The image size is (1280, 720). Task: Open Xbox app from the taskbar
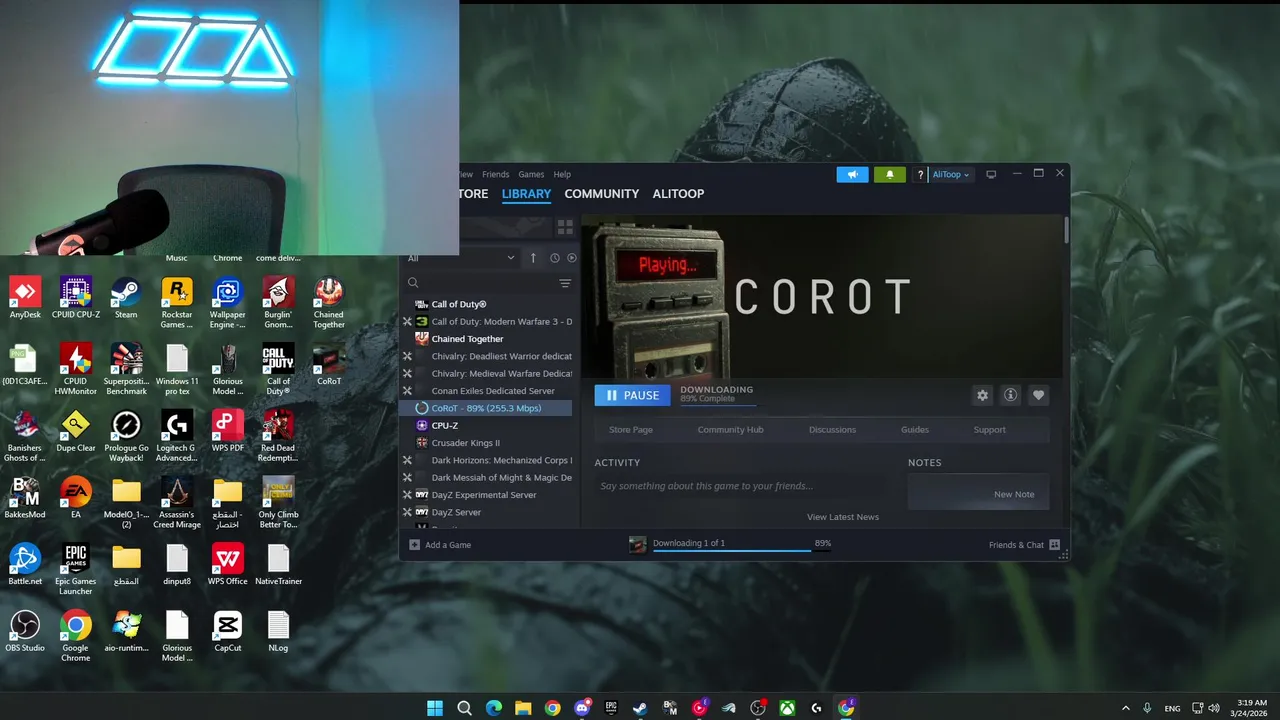coord(788,708)
